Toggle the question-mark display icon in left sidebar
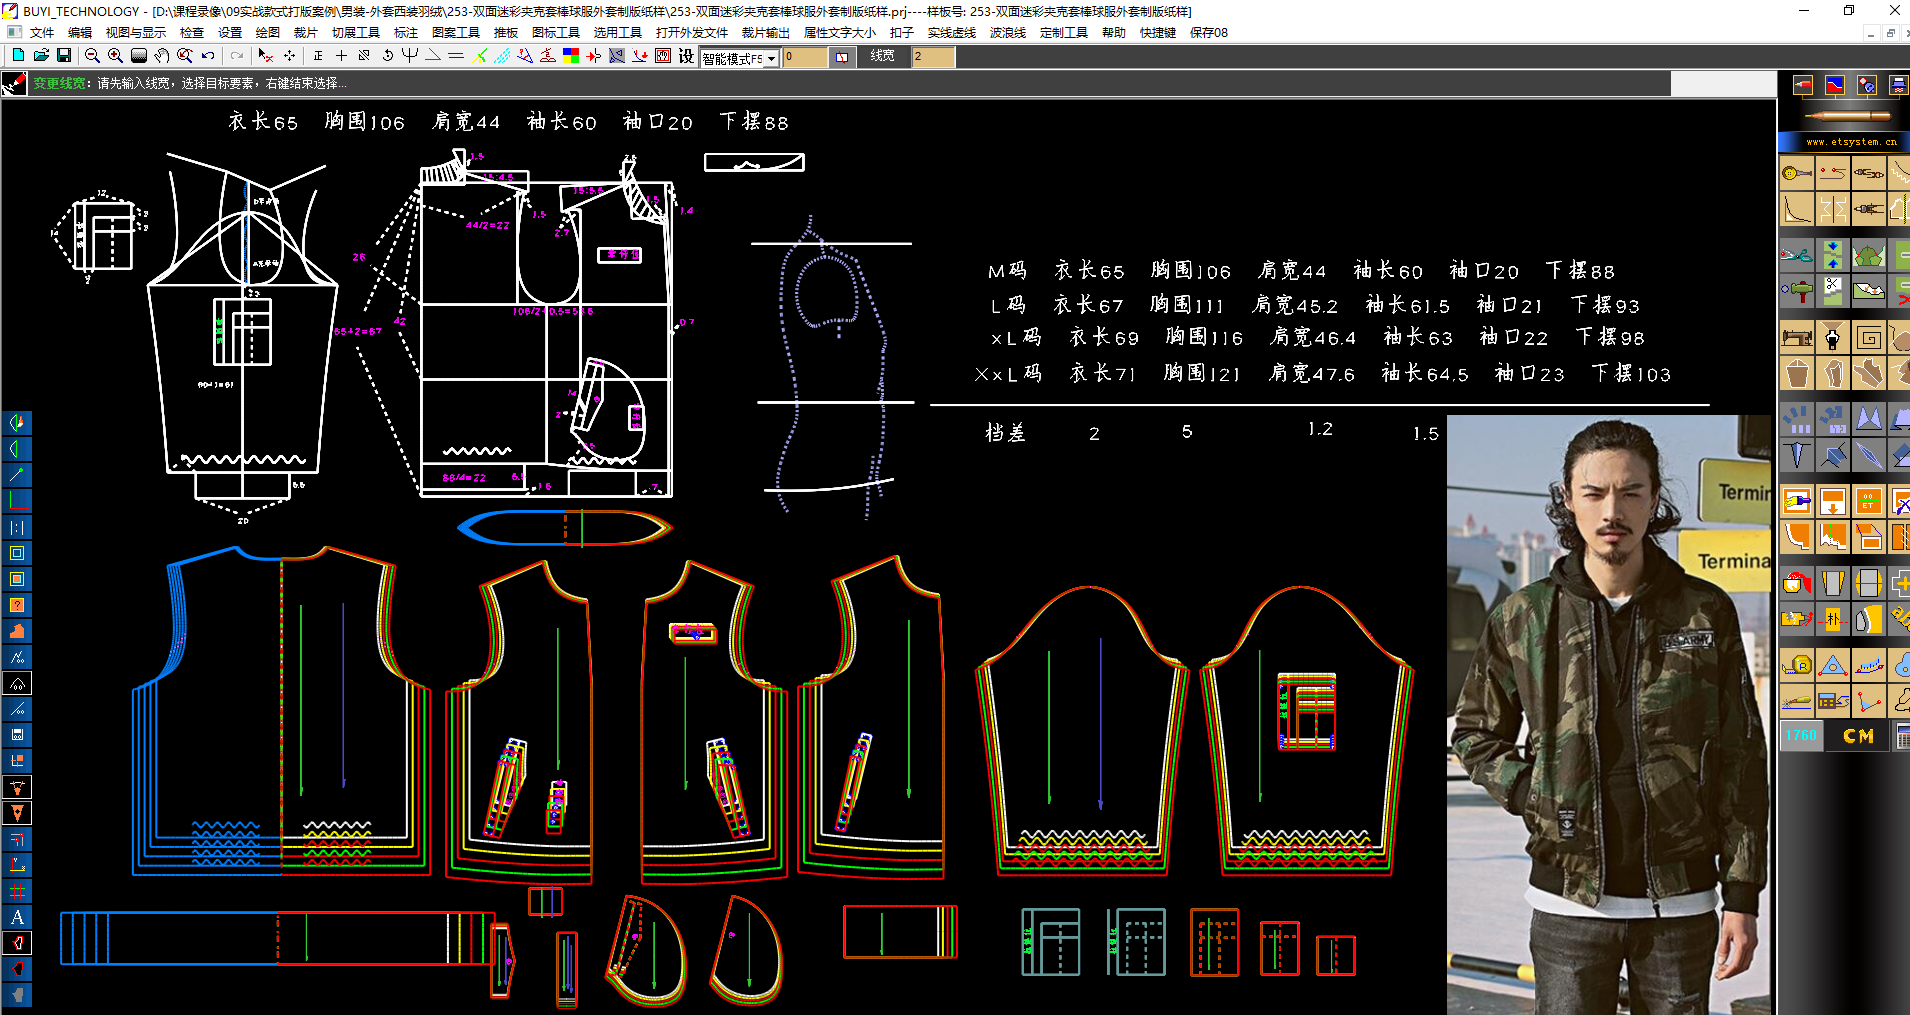Screen dimensions: 1910x1015 pos(17,605)
